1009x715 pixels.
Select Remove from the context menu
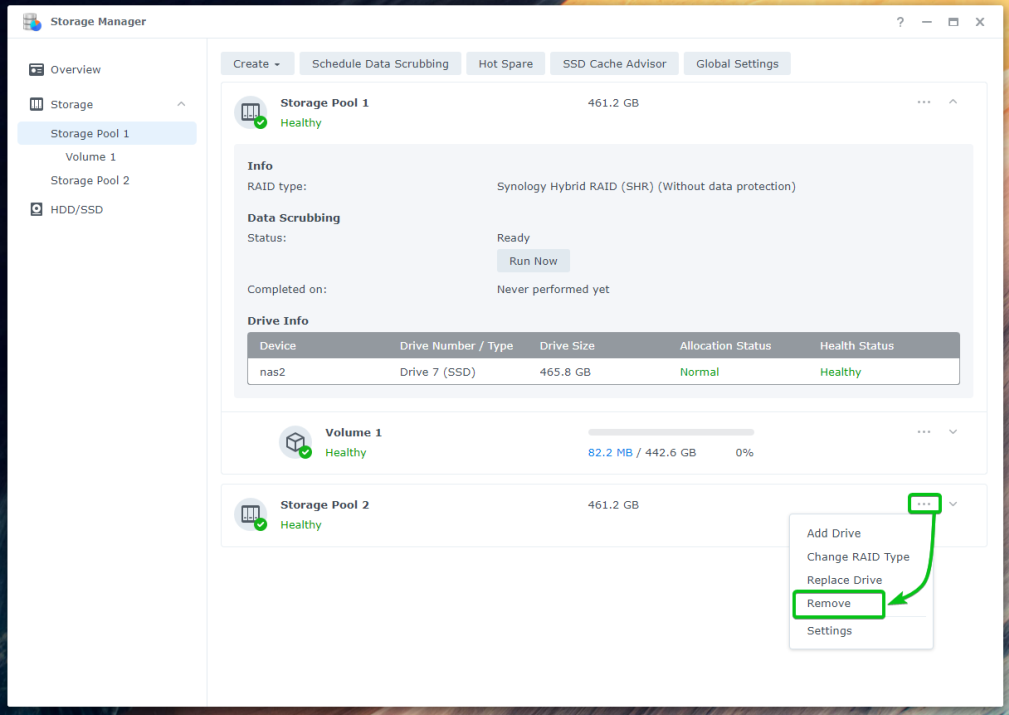click(829, 604)
